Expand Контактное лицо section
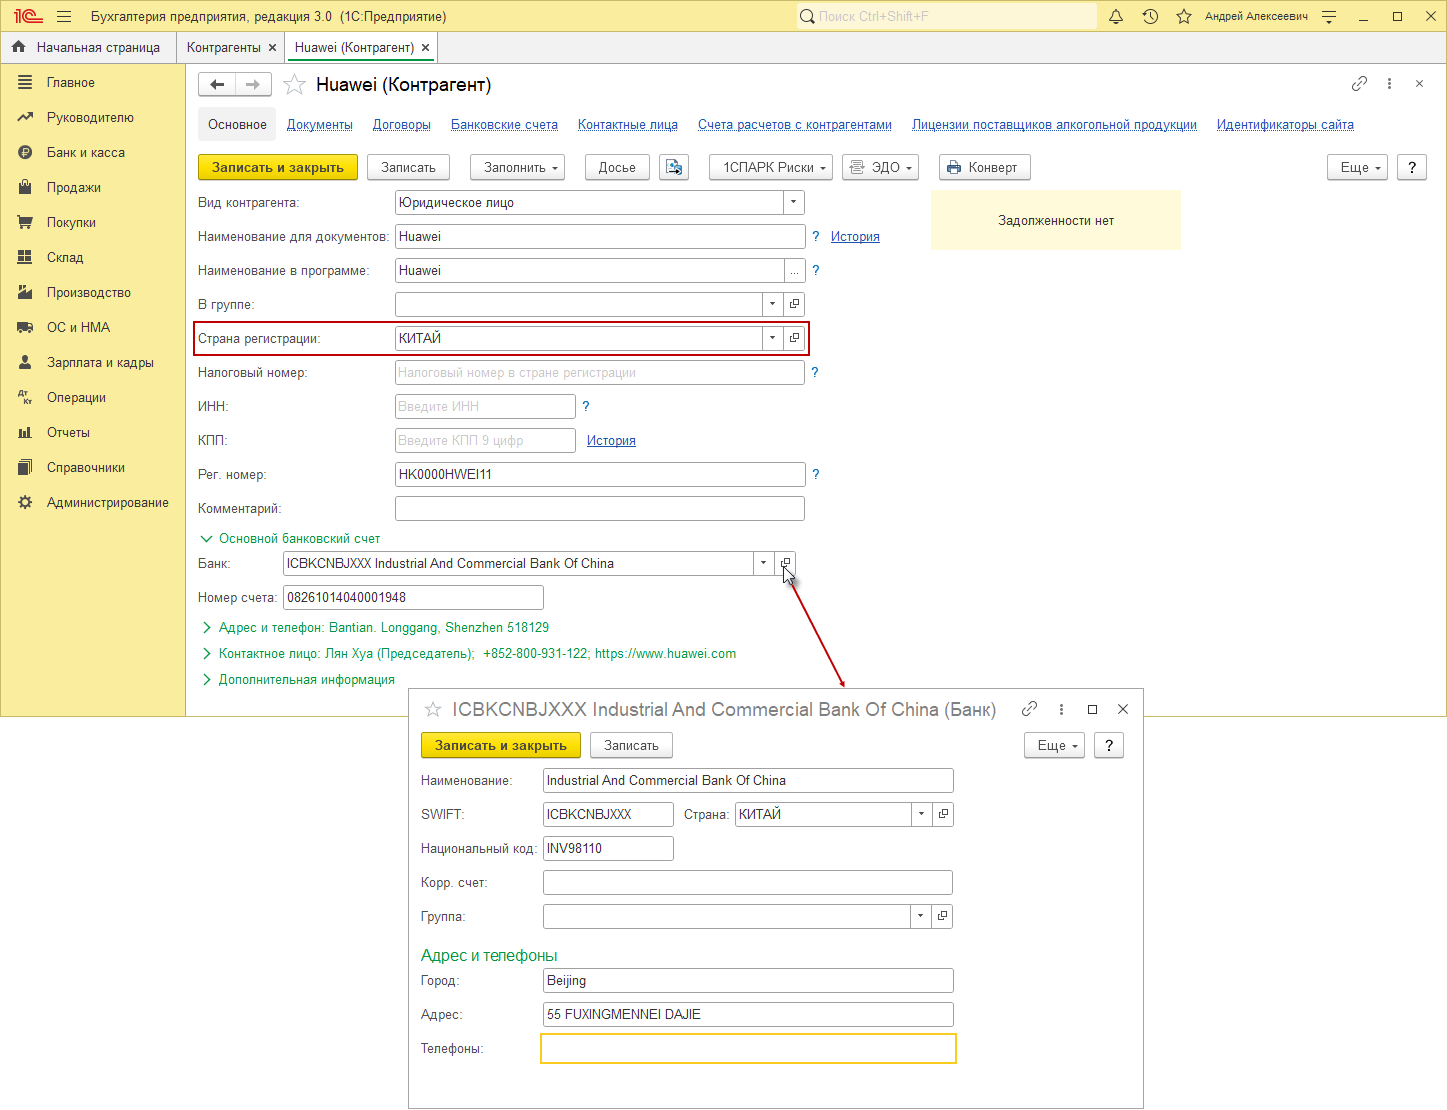The height and width of the screenshot is (1110, 1447). point(207,653)
